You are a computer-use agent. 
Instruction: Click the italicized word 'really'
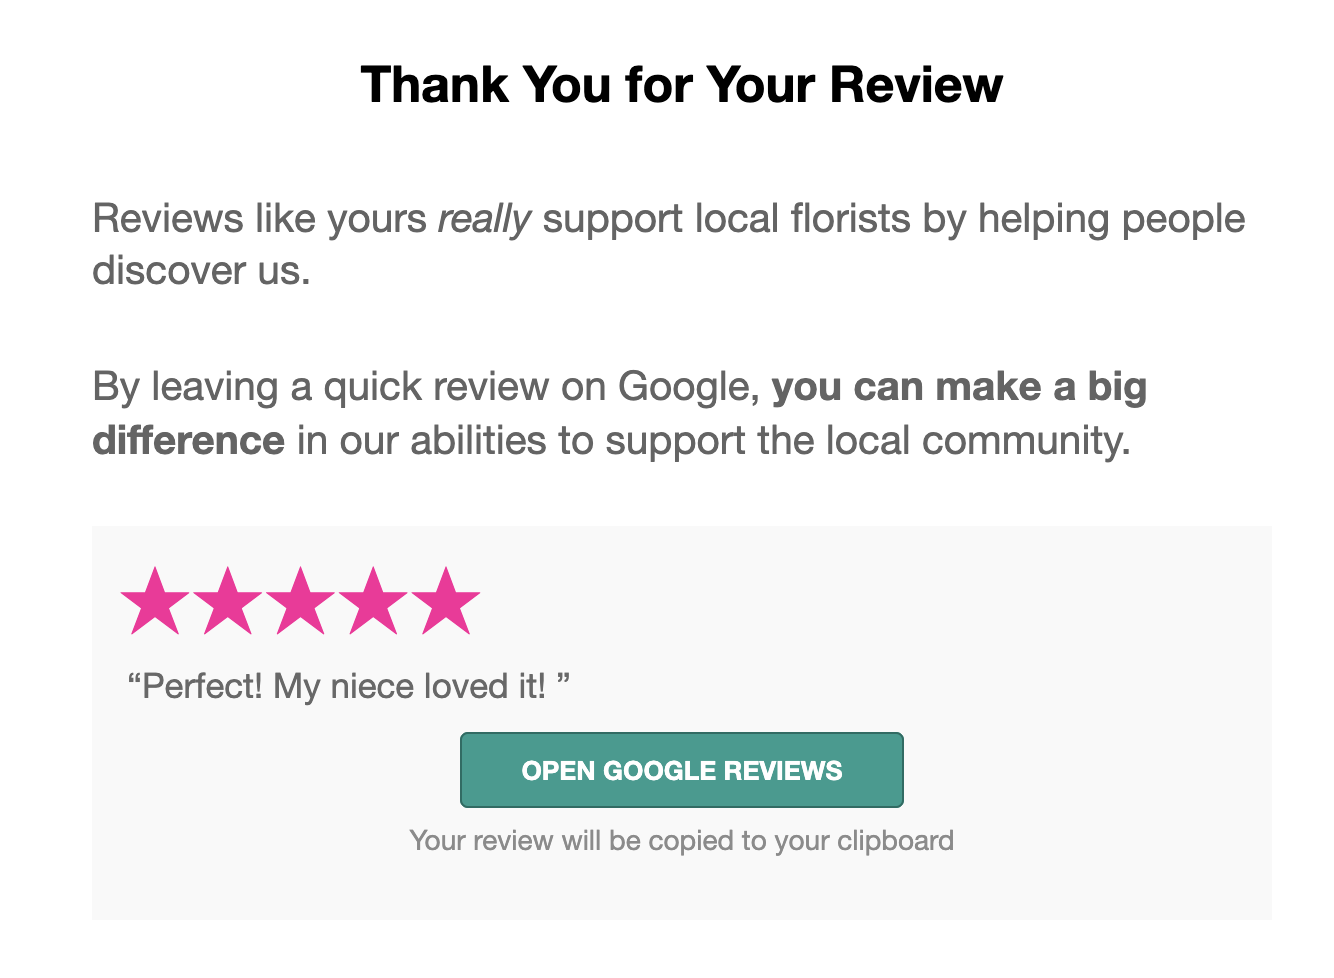pos(484,218)
